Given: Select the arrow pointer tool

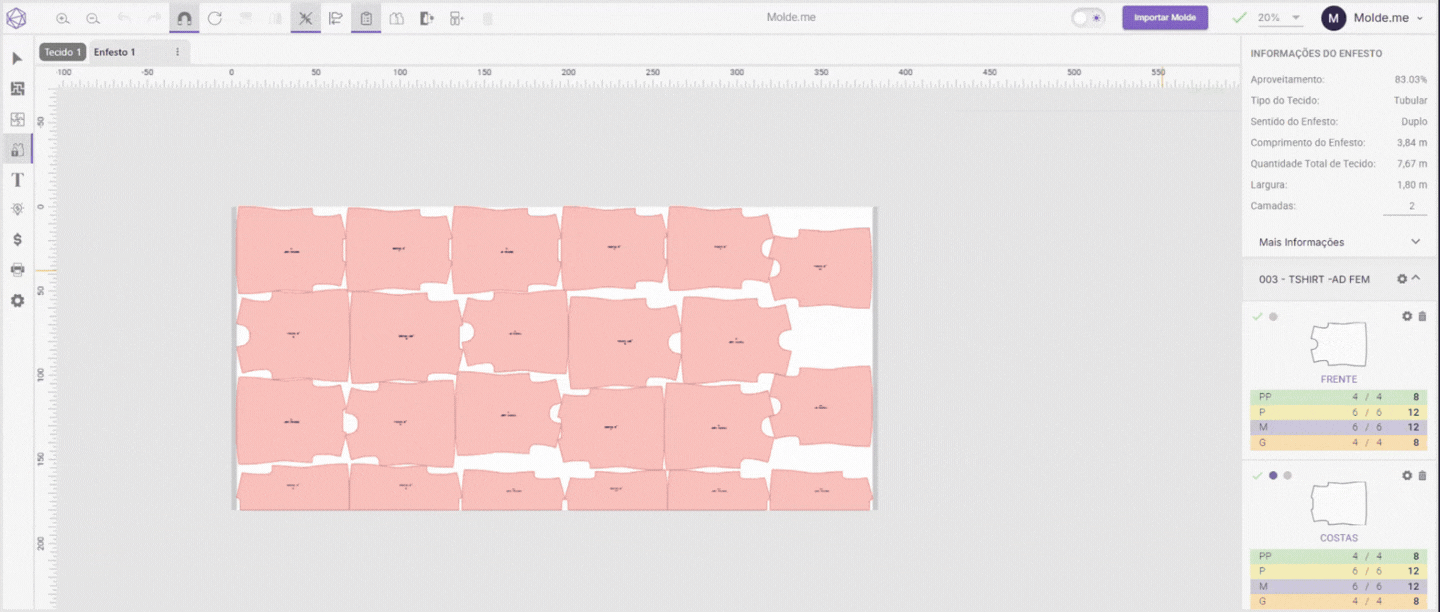Looking at the screenshot, I should (17, 59).
